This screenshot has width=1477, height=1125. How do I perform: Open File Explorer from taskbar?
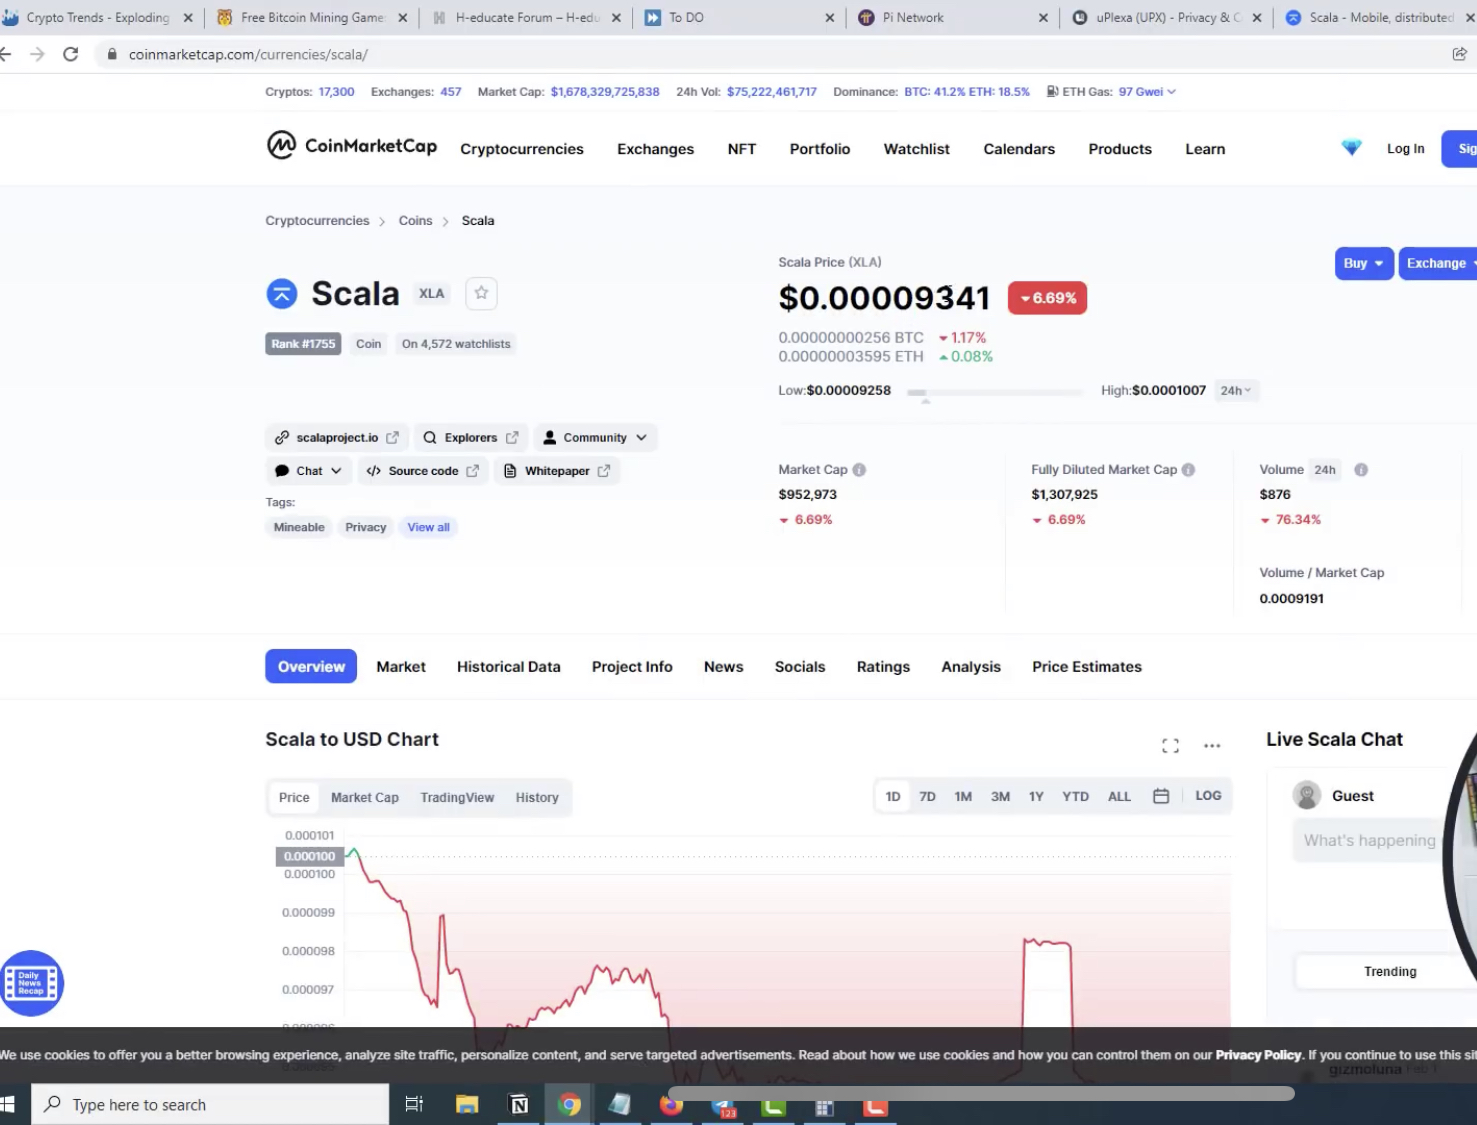click(466, 1104)
